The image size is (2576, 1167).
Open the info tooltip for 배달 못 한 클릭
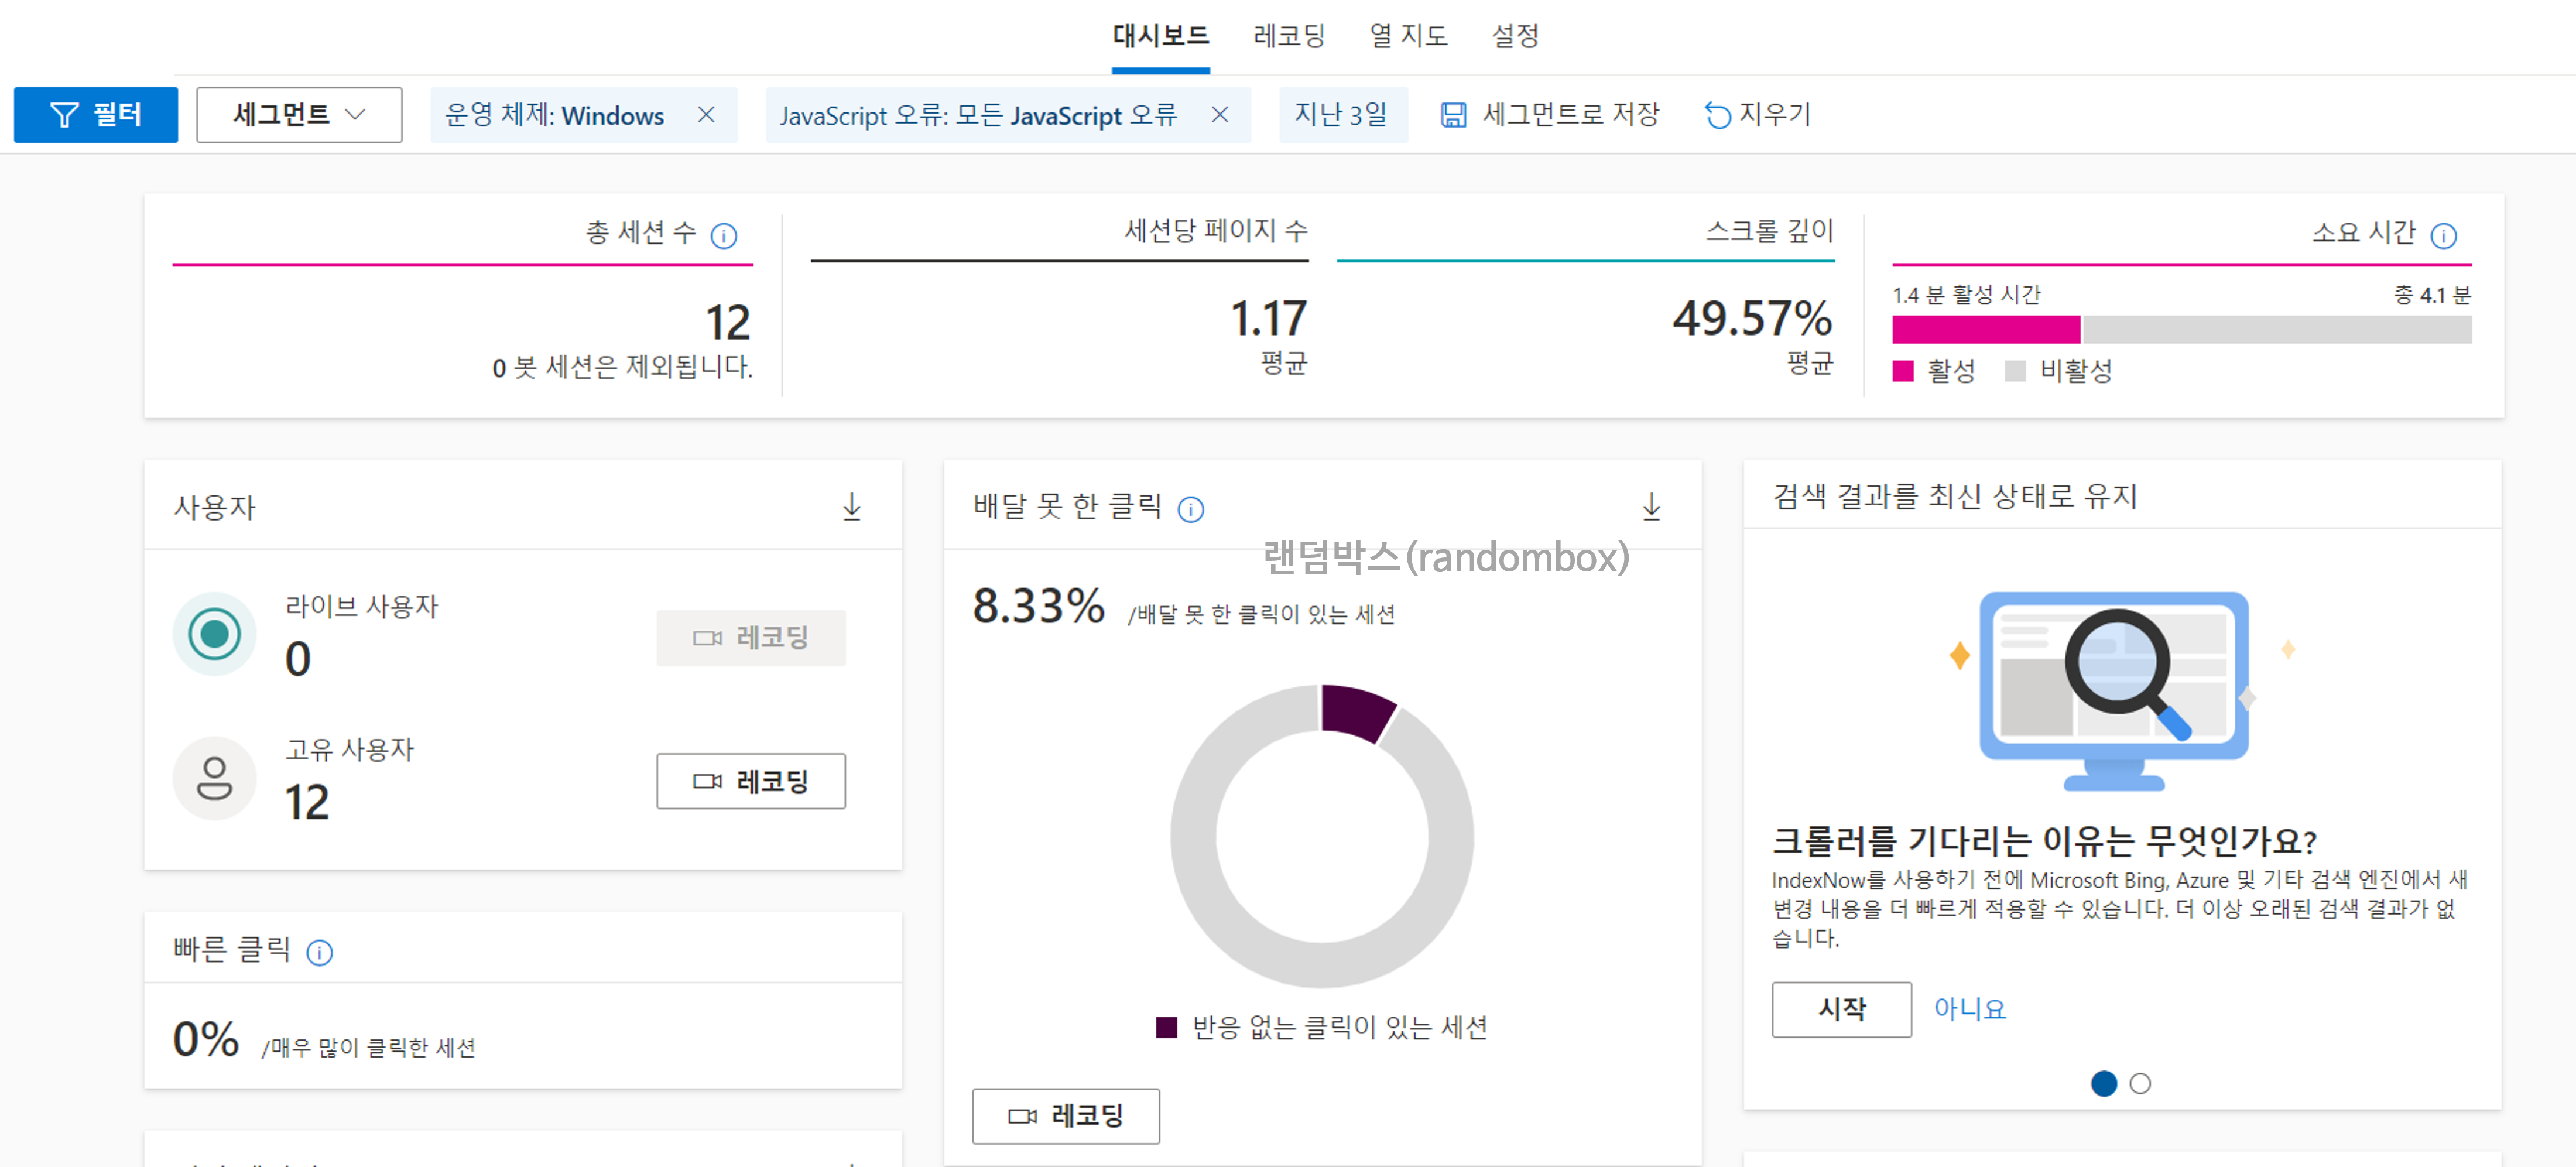click(1190, 509)
